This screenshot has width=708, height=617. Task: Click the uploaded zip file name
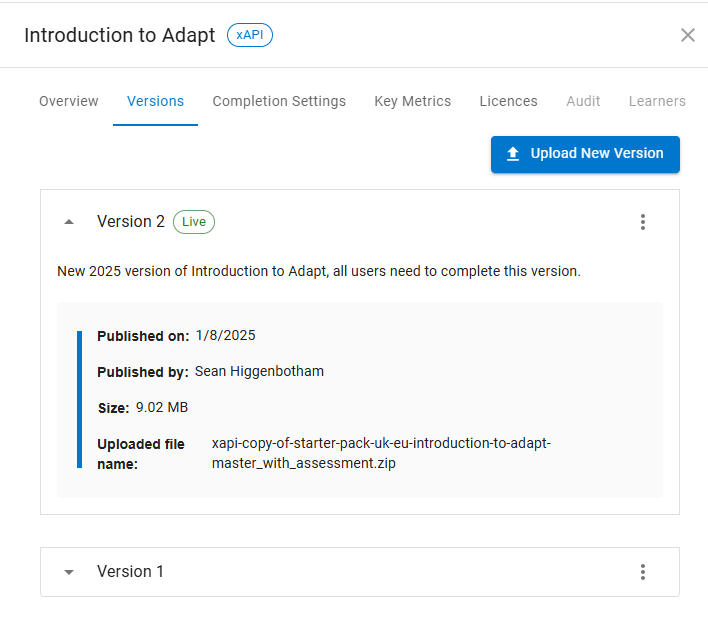pos(381,453)
